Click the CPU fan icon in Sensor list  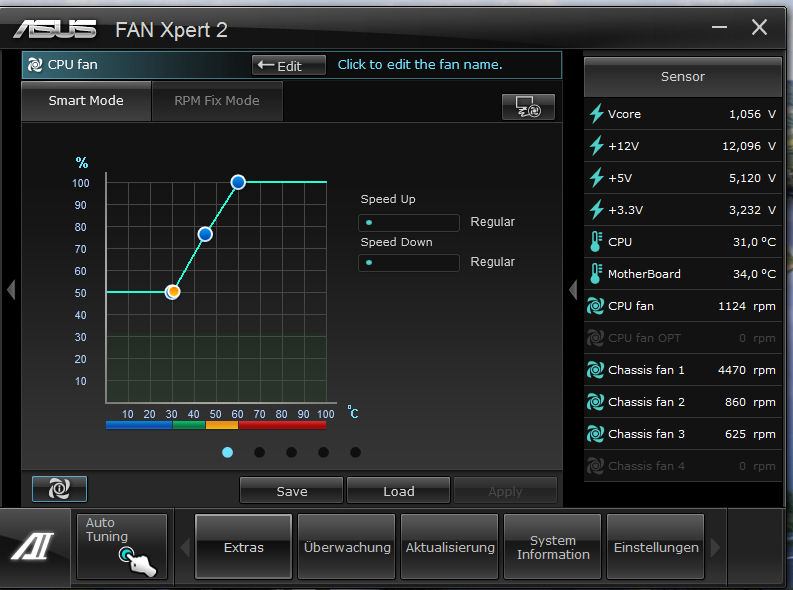595,306
